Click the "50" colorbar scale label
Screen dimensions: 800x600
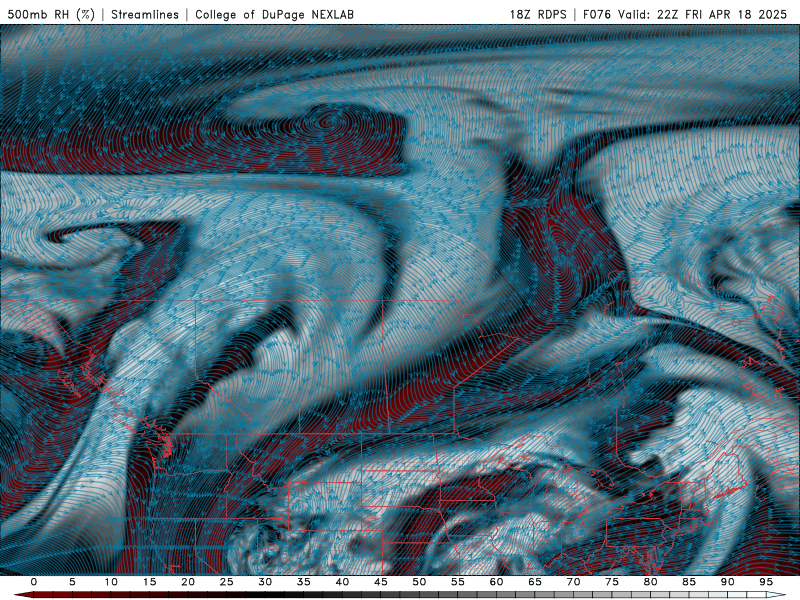[x=419, y=582]
